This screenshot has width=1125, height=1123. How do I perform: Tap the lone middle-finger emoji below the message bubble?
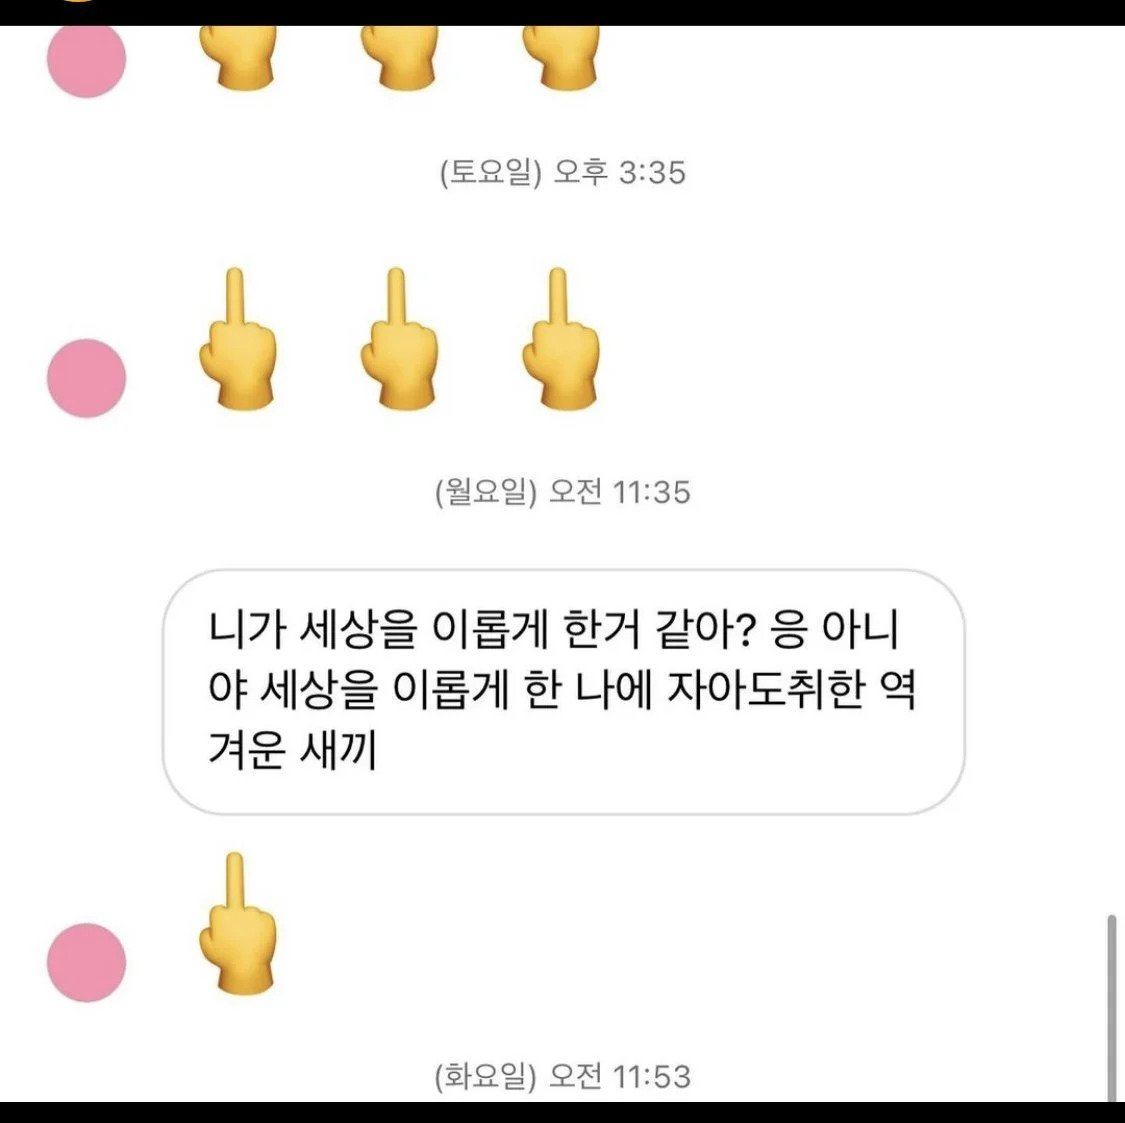click(x=237, y=924)
